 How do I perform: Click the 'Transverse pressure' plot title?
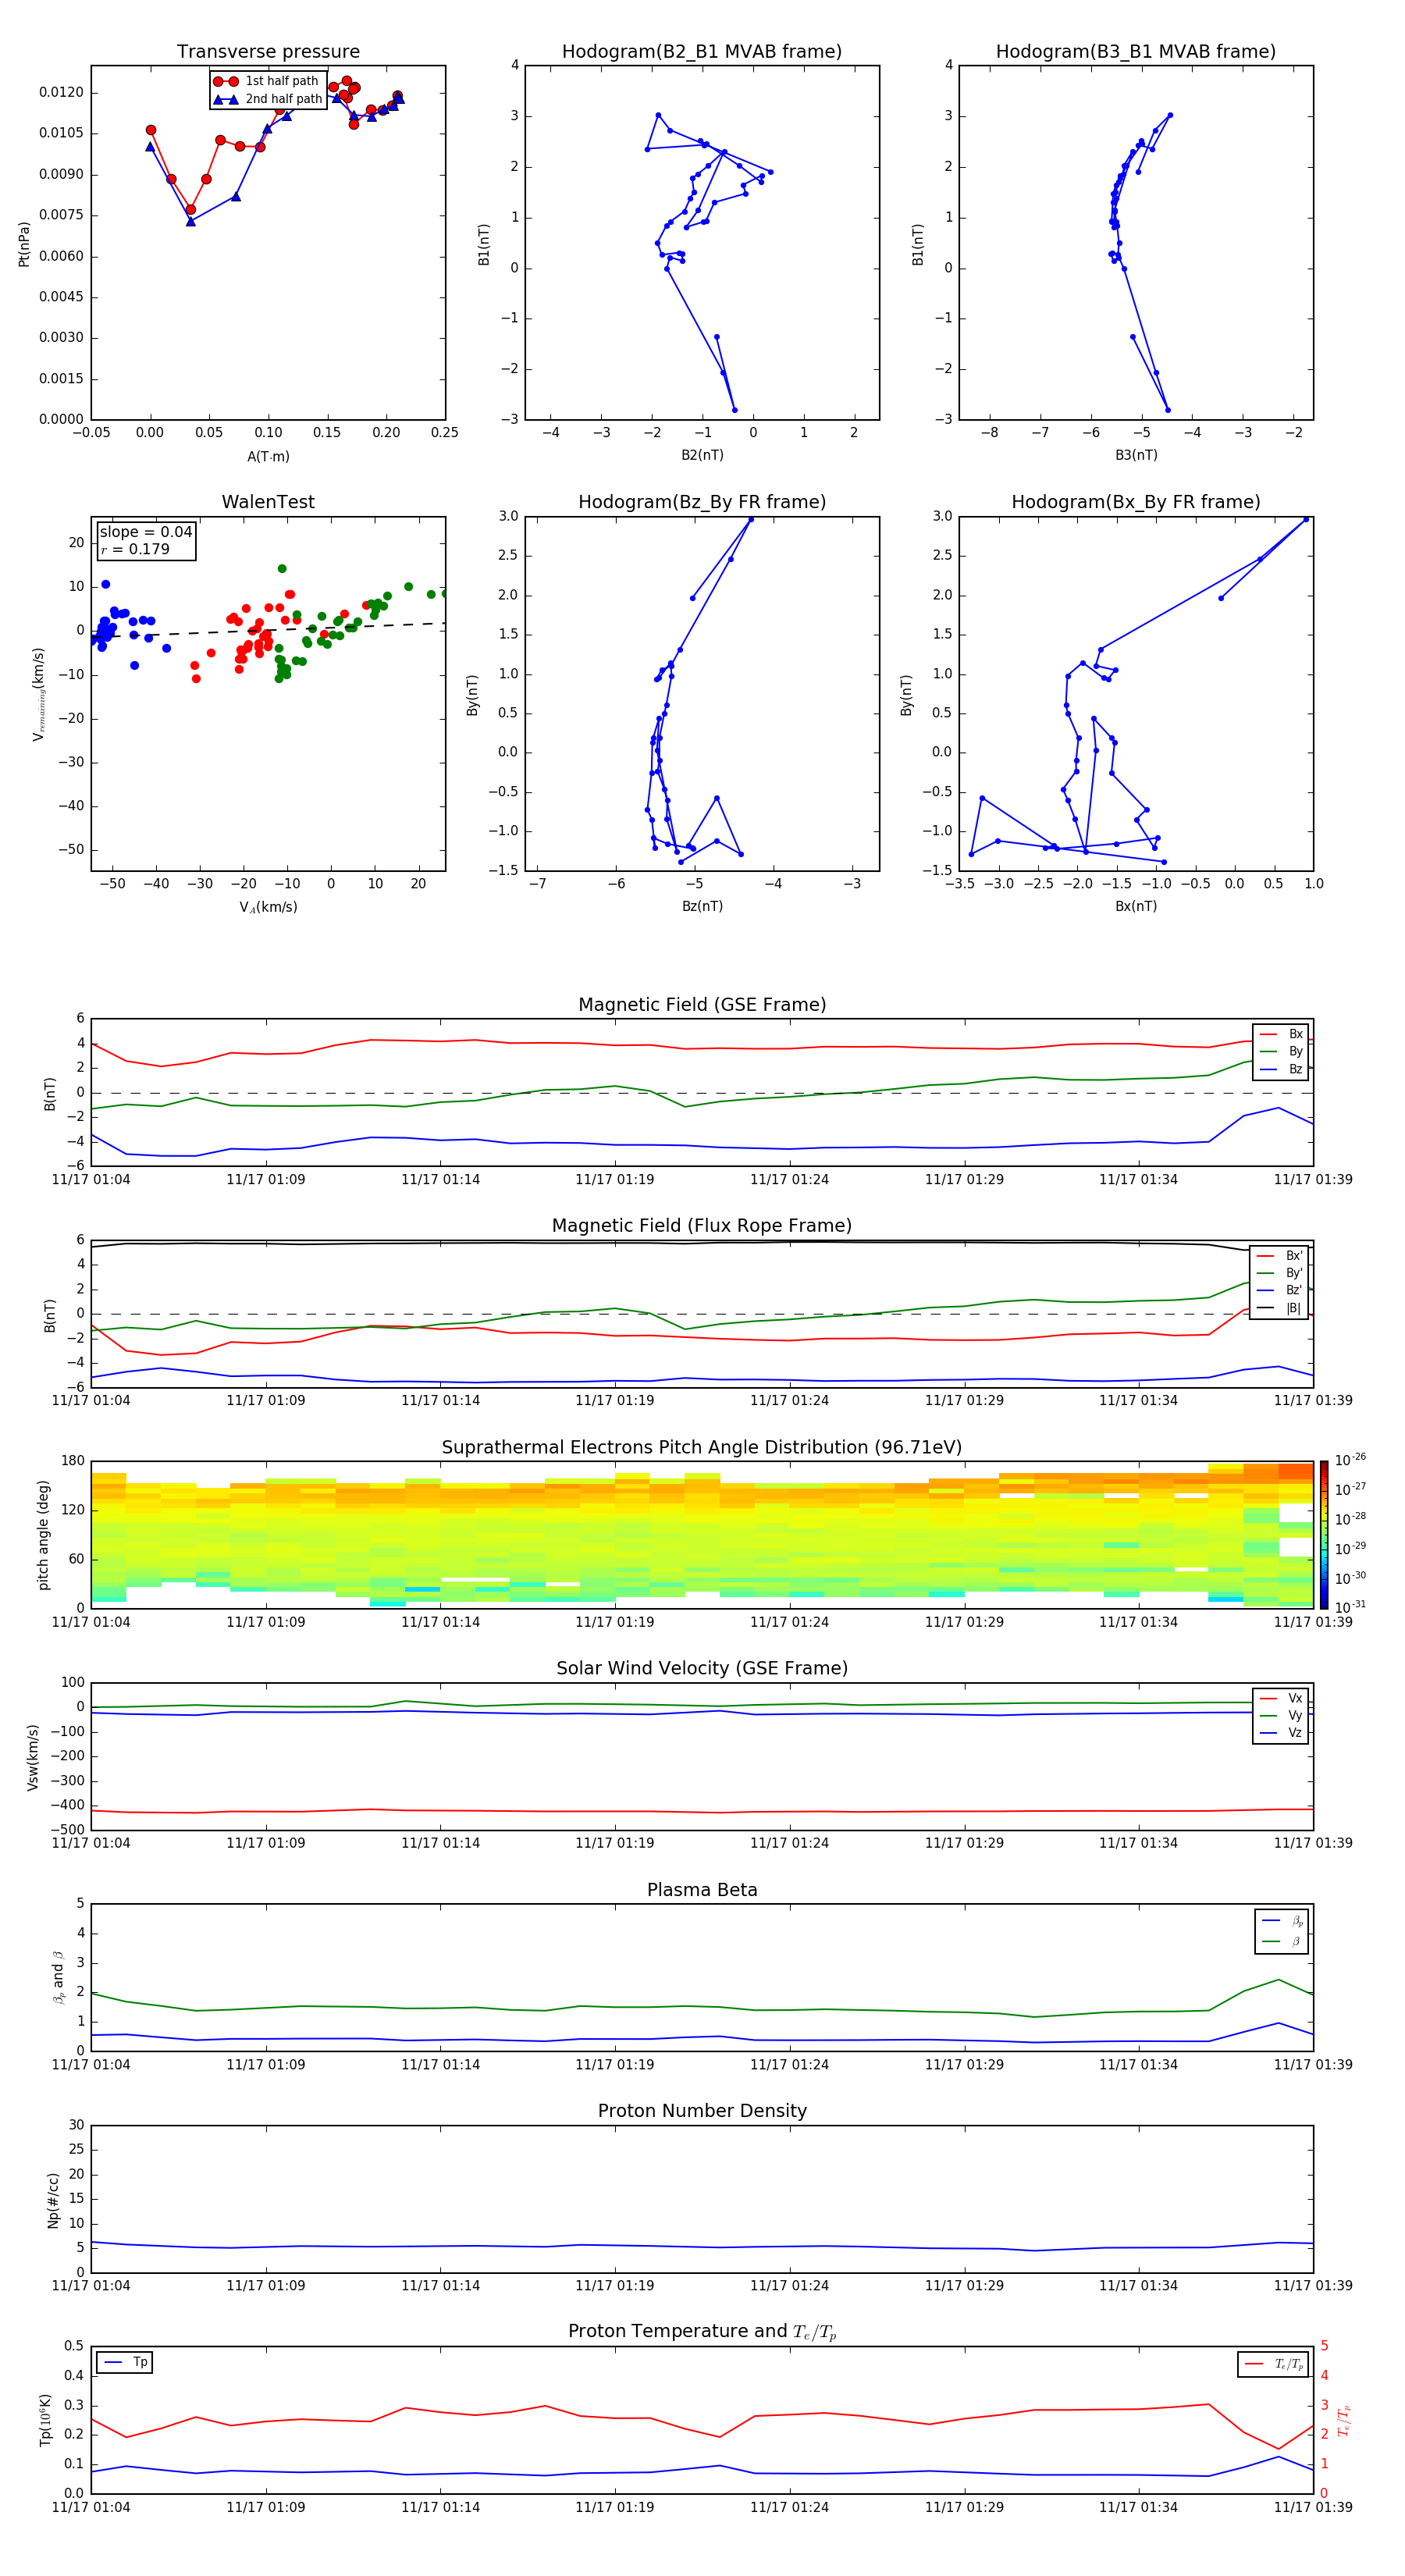coord(268,51)
